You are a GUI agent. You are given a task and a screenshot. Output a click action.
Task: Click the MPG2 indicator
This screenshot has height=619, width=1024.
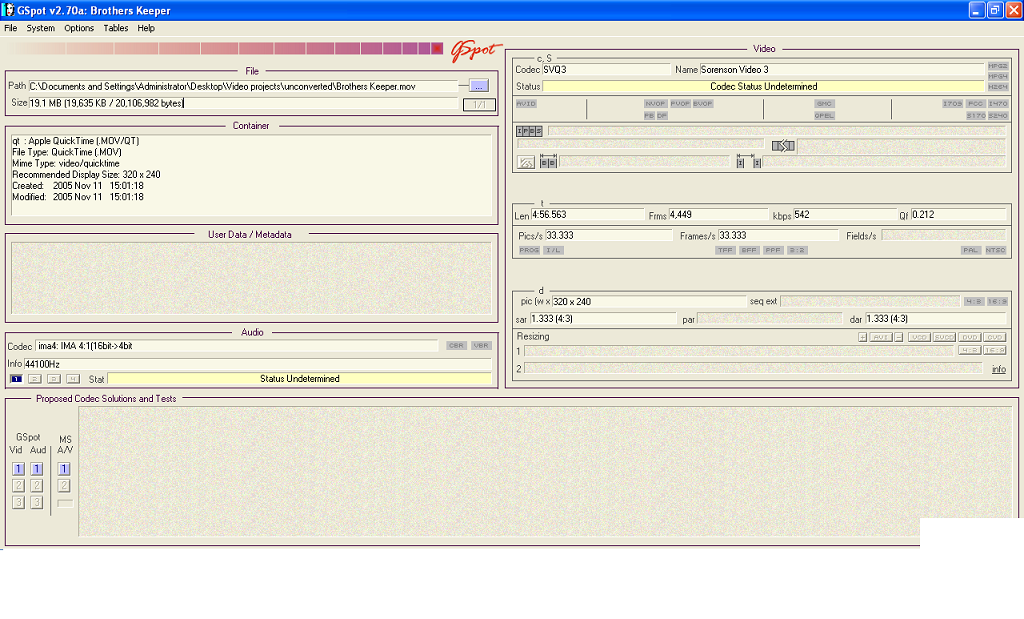[997, 67]
